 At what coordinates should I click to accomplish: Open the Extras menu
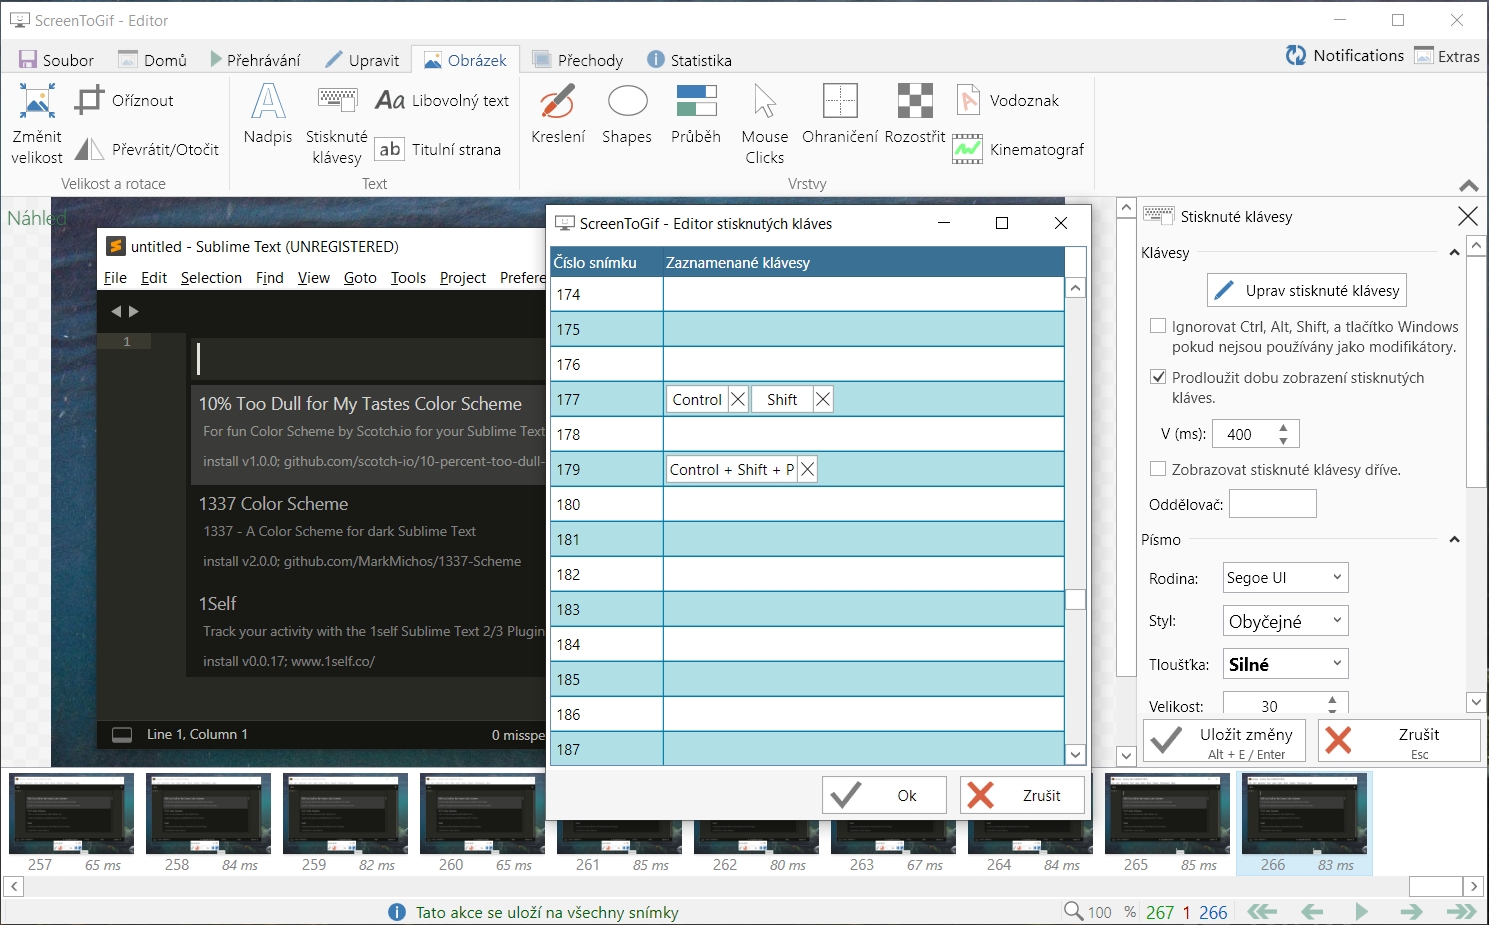tap(1447, 56)
